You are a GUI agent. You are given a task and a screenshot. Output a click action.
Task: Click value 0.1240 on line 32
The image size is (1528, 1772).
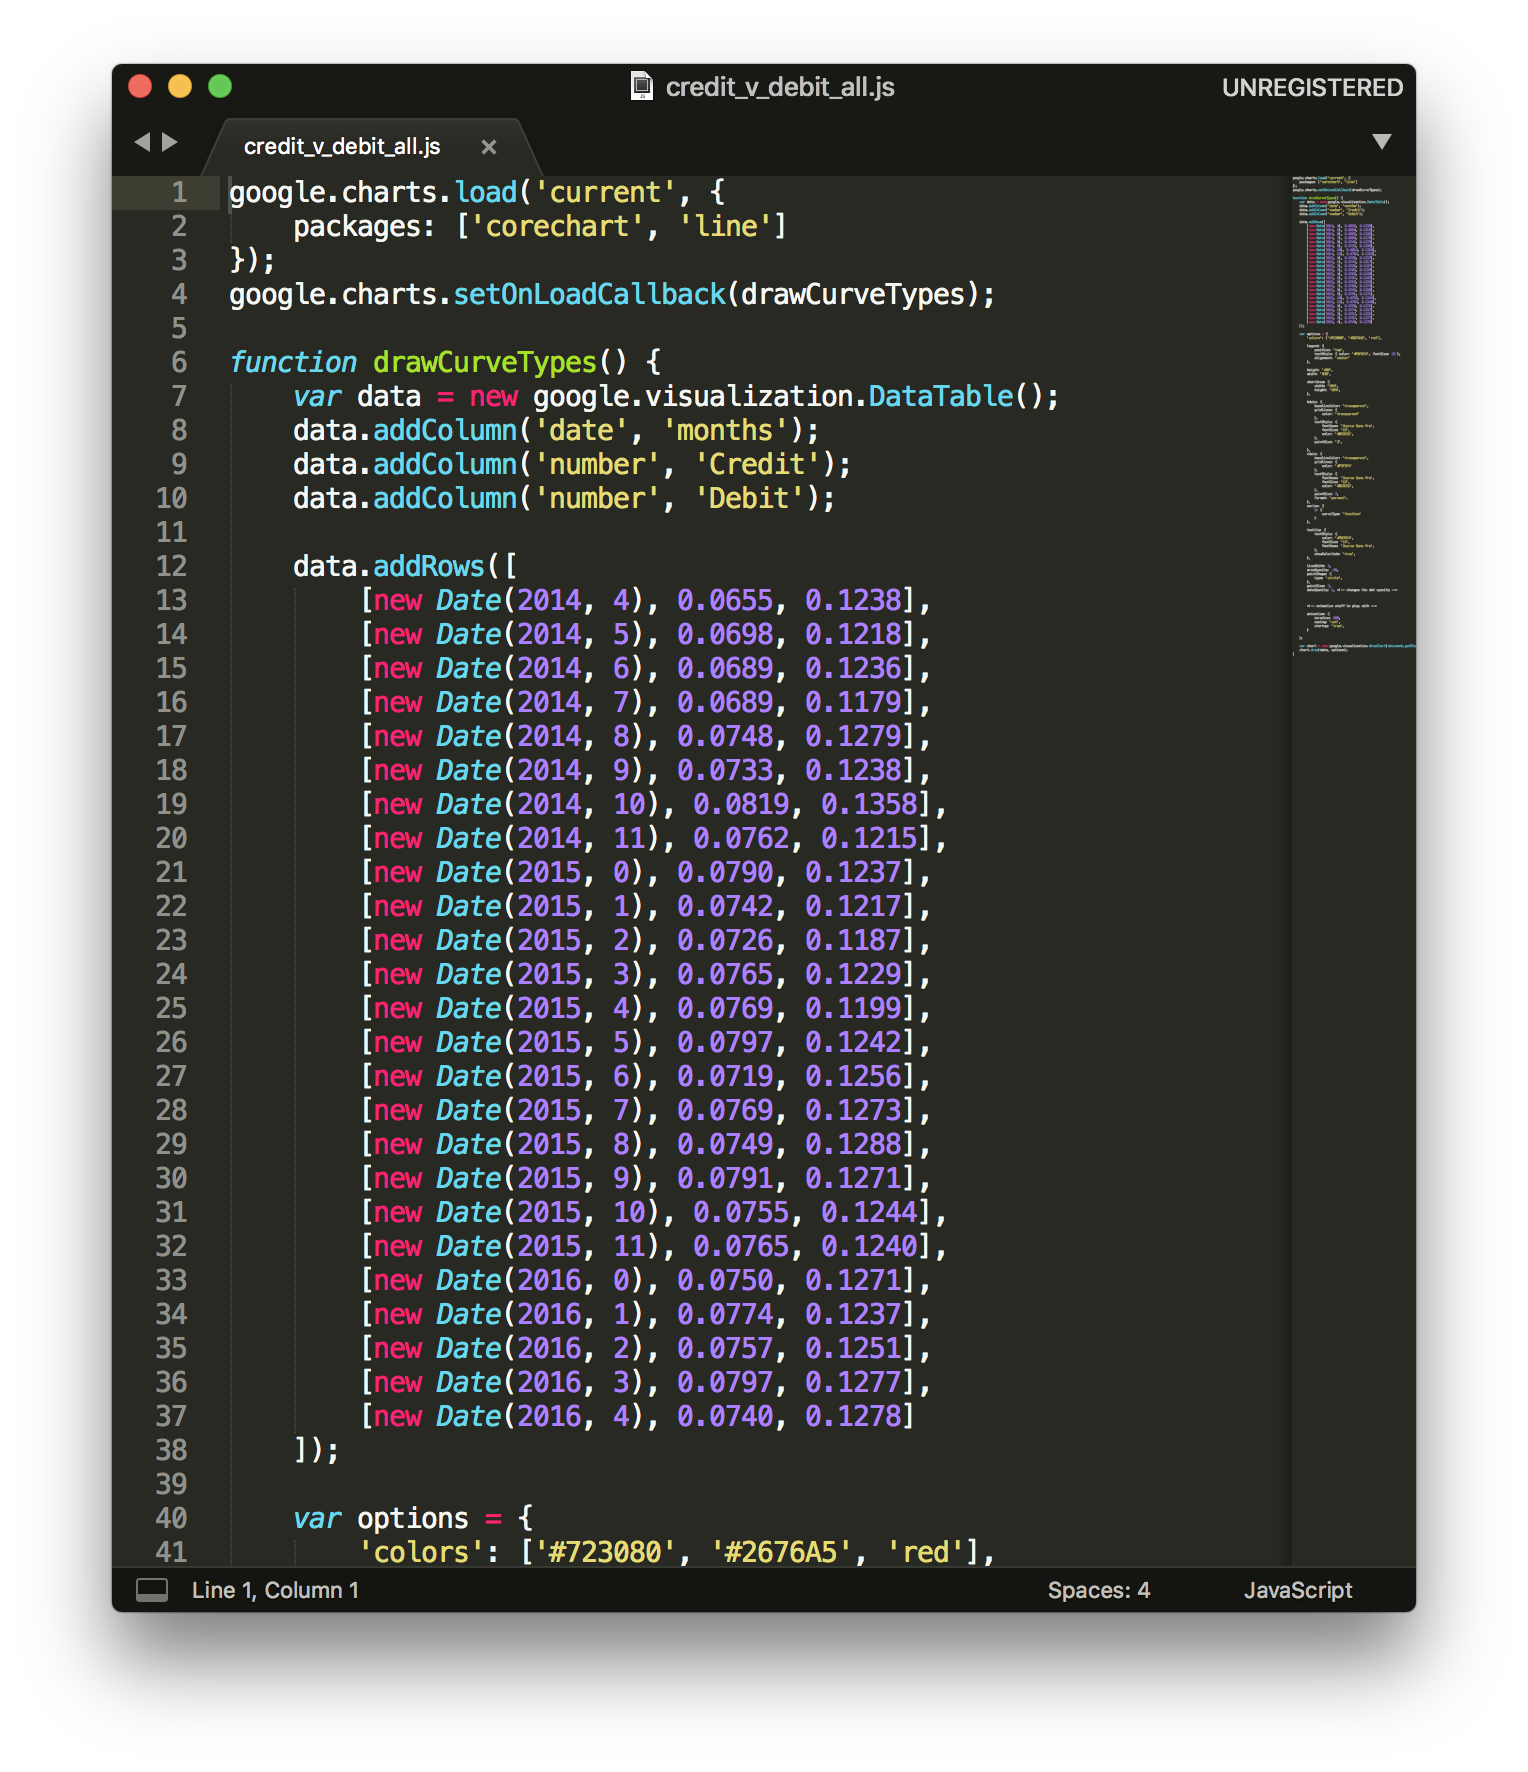coord(870,1246)
